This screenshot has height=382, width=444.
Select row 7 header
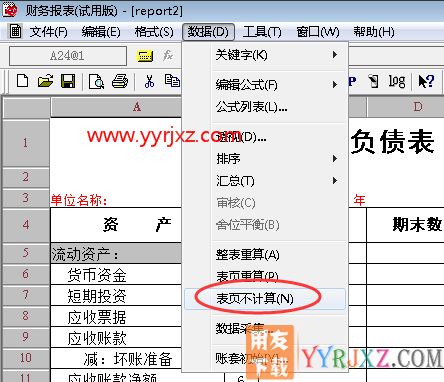[x=26, y=295]
